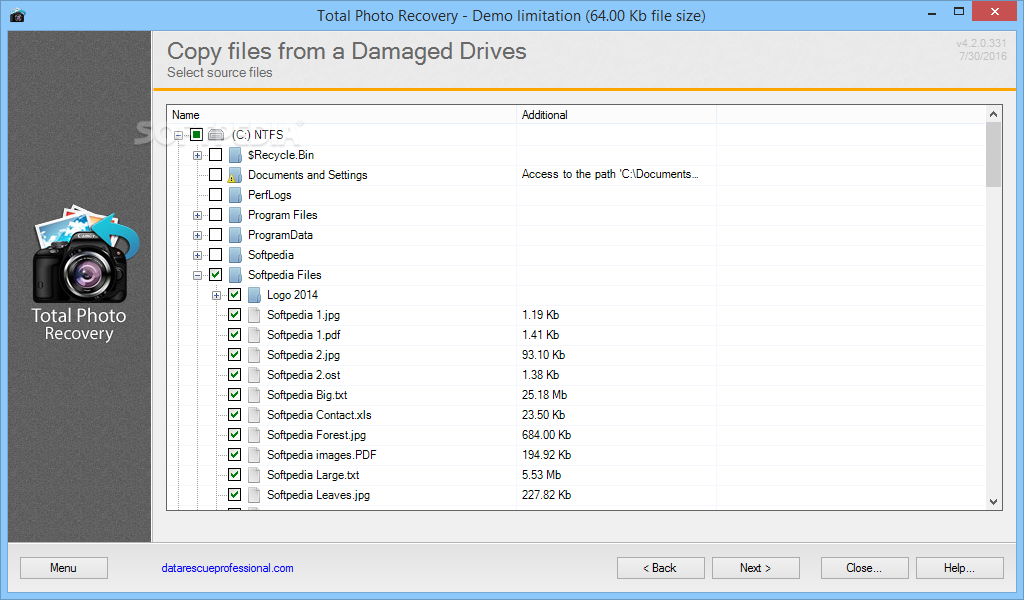The image size is (1024, 600).
Task: Check the ProgramData checkbox
Action: coord(216,234)
